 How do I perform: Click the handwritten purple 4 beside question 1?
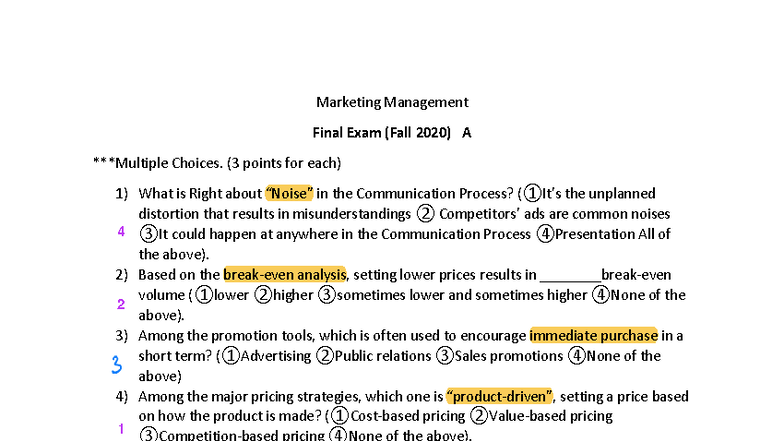pos(121,232)
